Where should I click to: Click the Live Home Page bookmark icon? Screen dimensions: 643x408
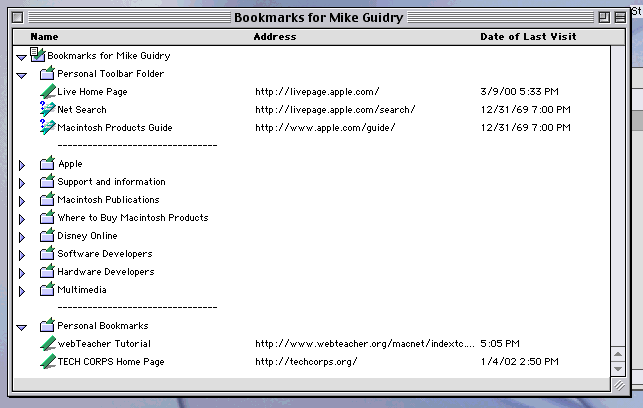47,92
